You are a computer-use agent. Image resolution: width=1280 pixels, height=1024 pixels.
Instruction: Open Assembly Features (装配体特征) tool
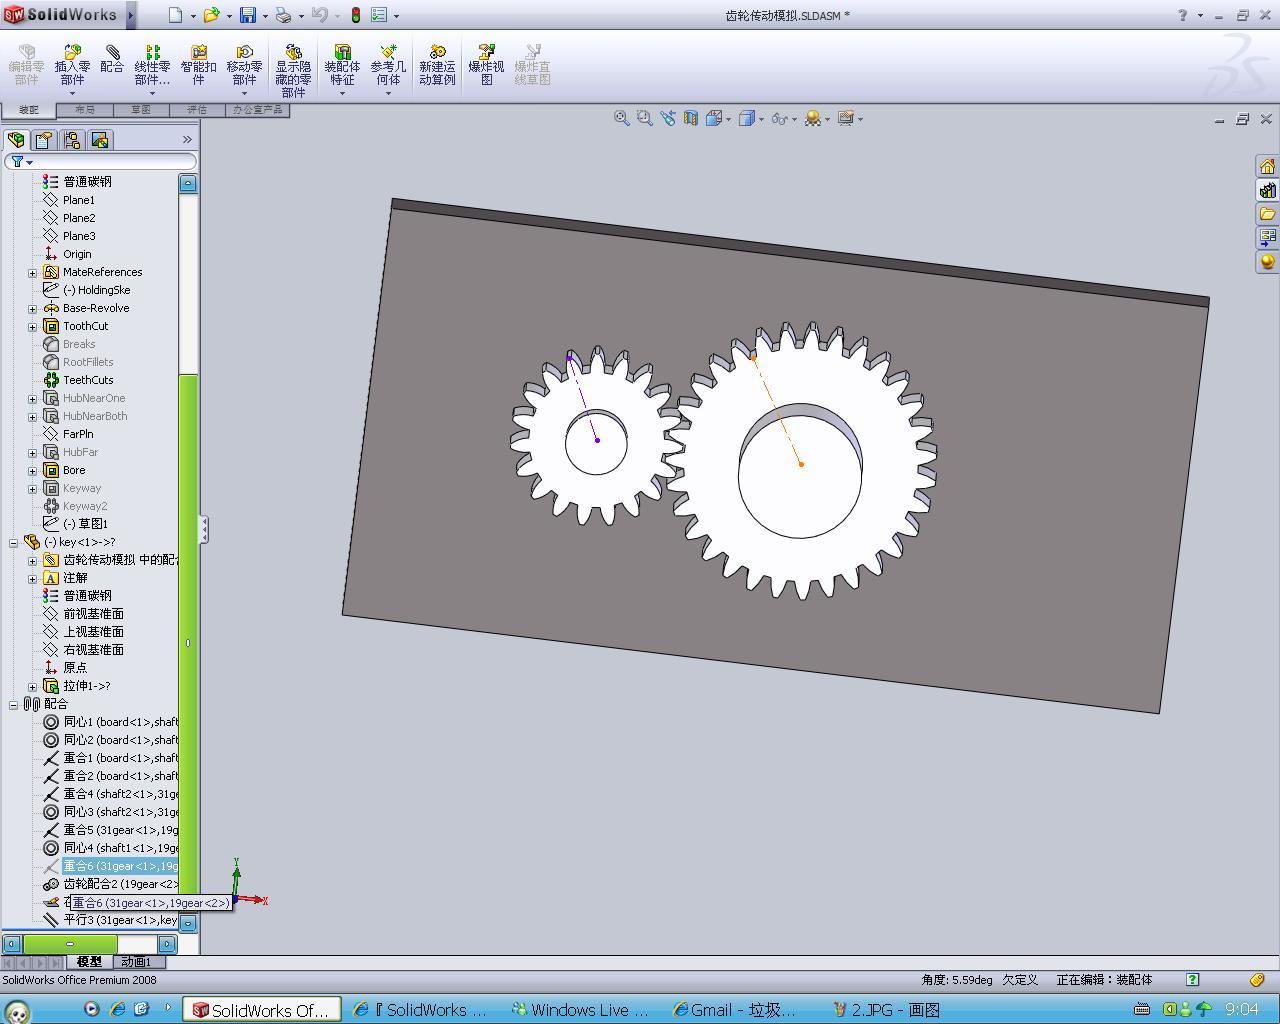click(342, 65)
